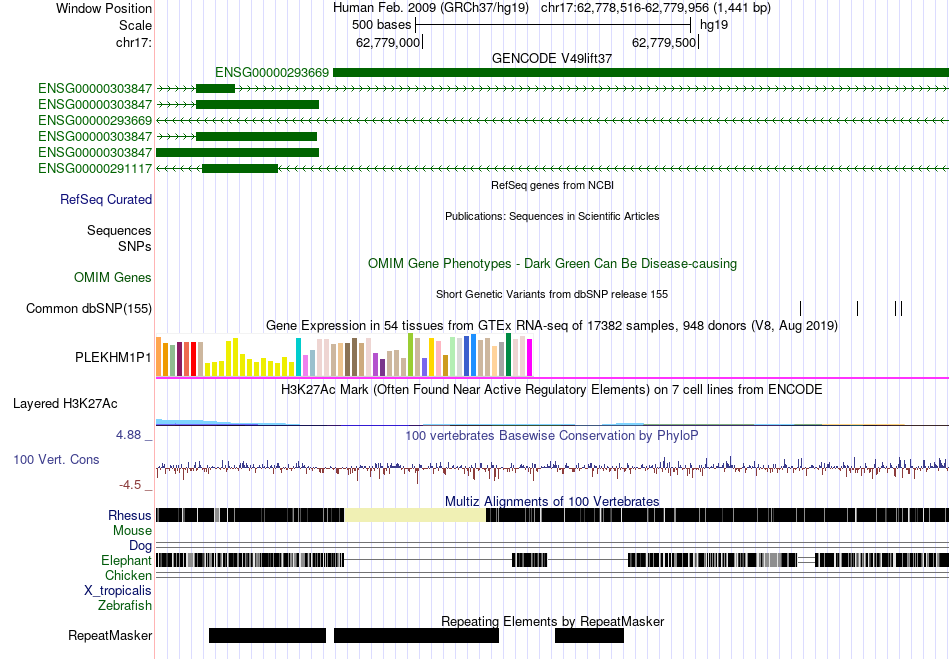Open the Layered H3K27Ac track label

(65, 403)
